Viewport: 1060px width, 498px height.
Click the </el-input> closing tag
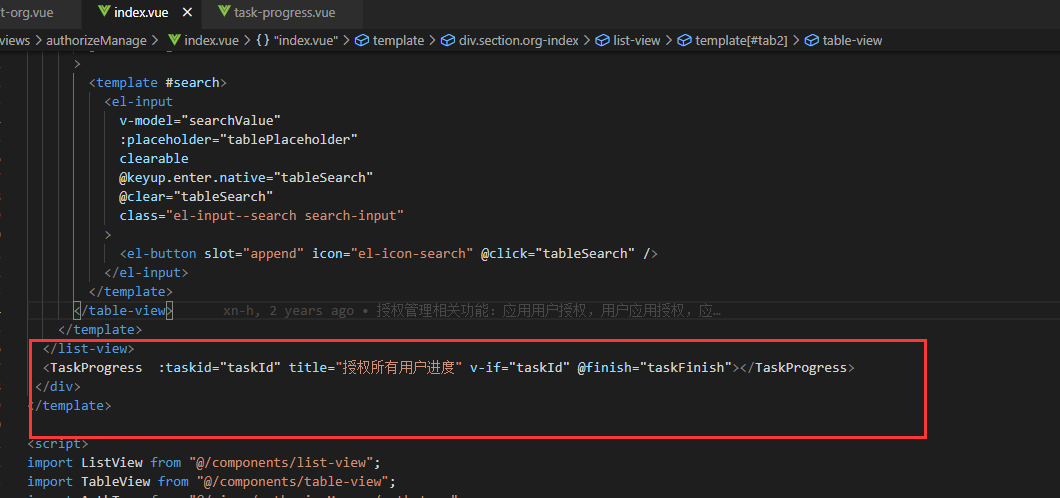point(146,273)
